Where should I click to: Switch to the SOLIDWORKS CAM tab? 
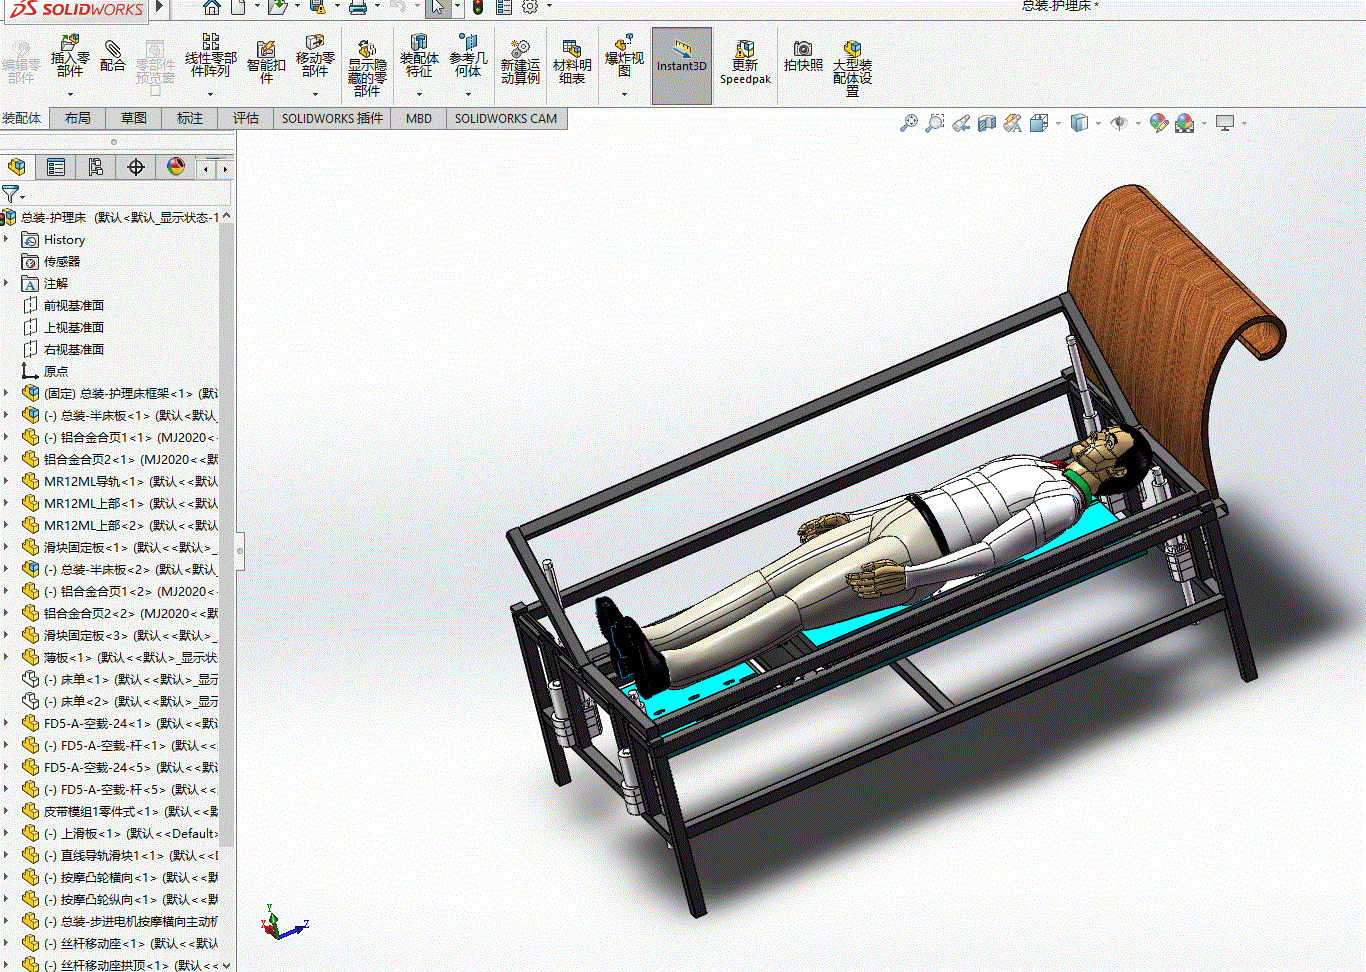pyautogui.click(x=506, y=118)
